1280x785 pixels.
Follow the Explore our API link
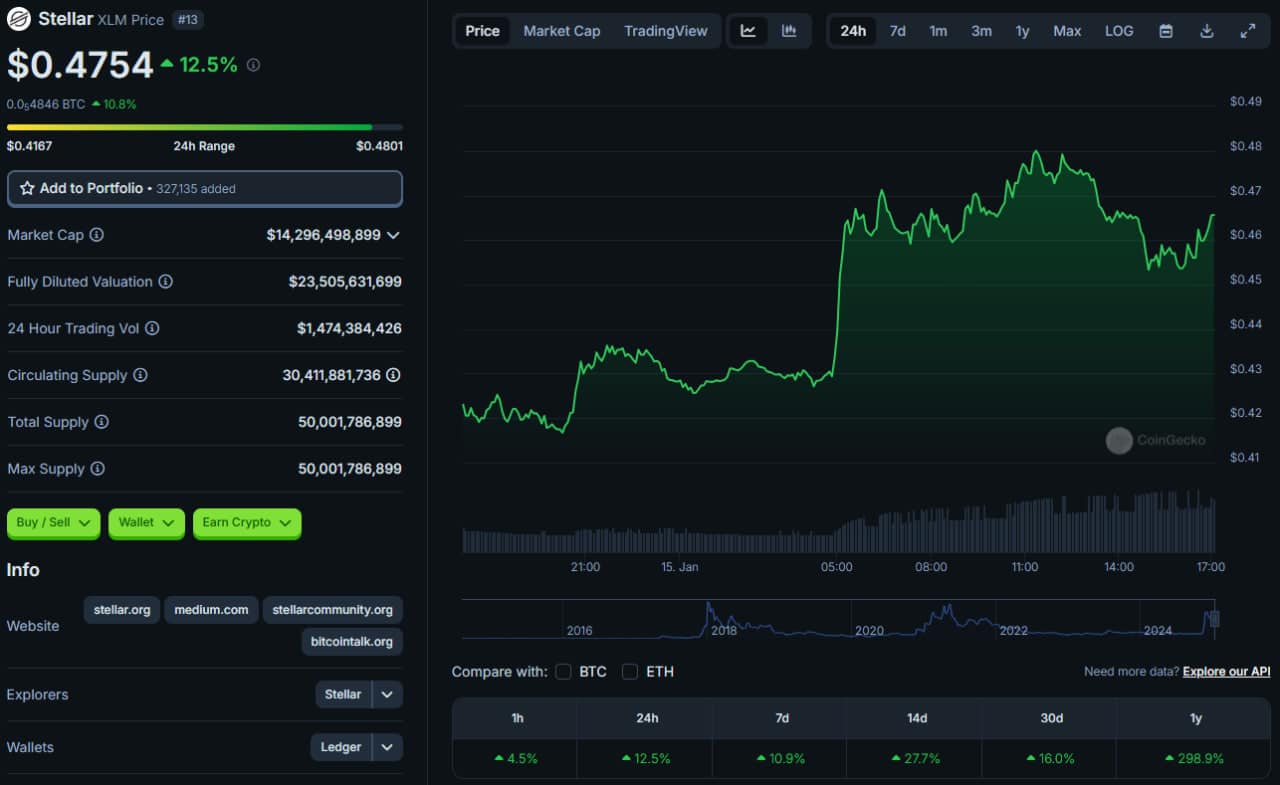[x=1227, y=671]
